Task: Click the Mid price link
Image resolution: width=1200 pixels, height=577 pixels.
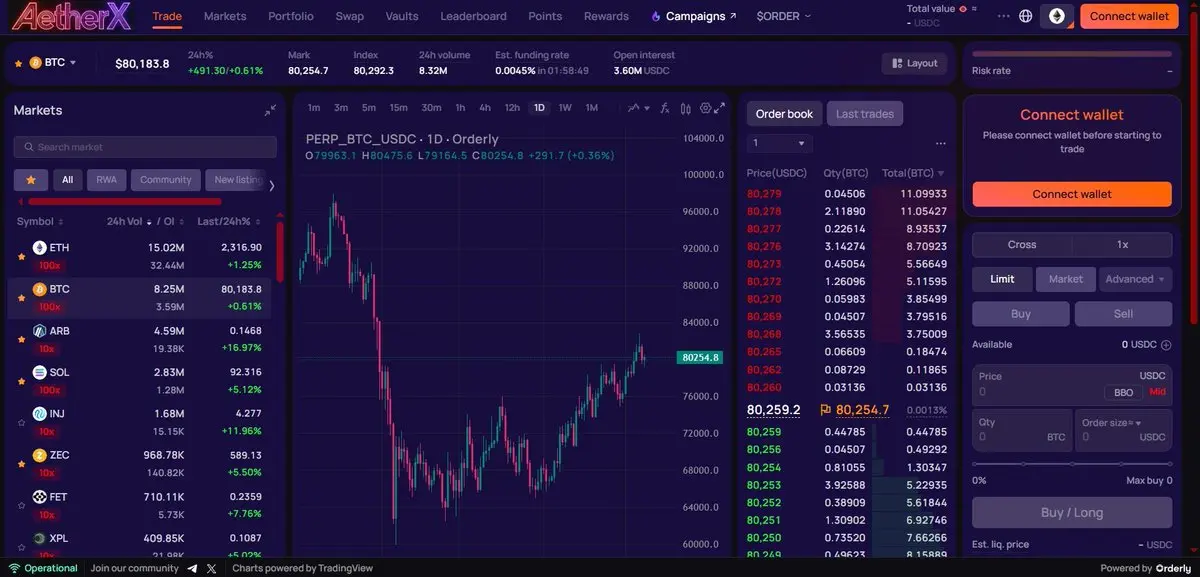Action: [1157, 392]
